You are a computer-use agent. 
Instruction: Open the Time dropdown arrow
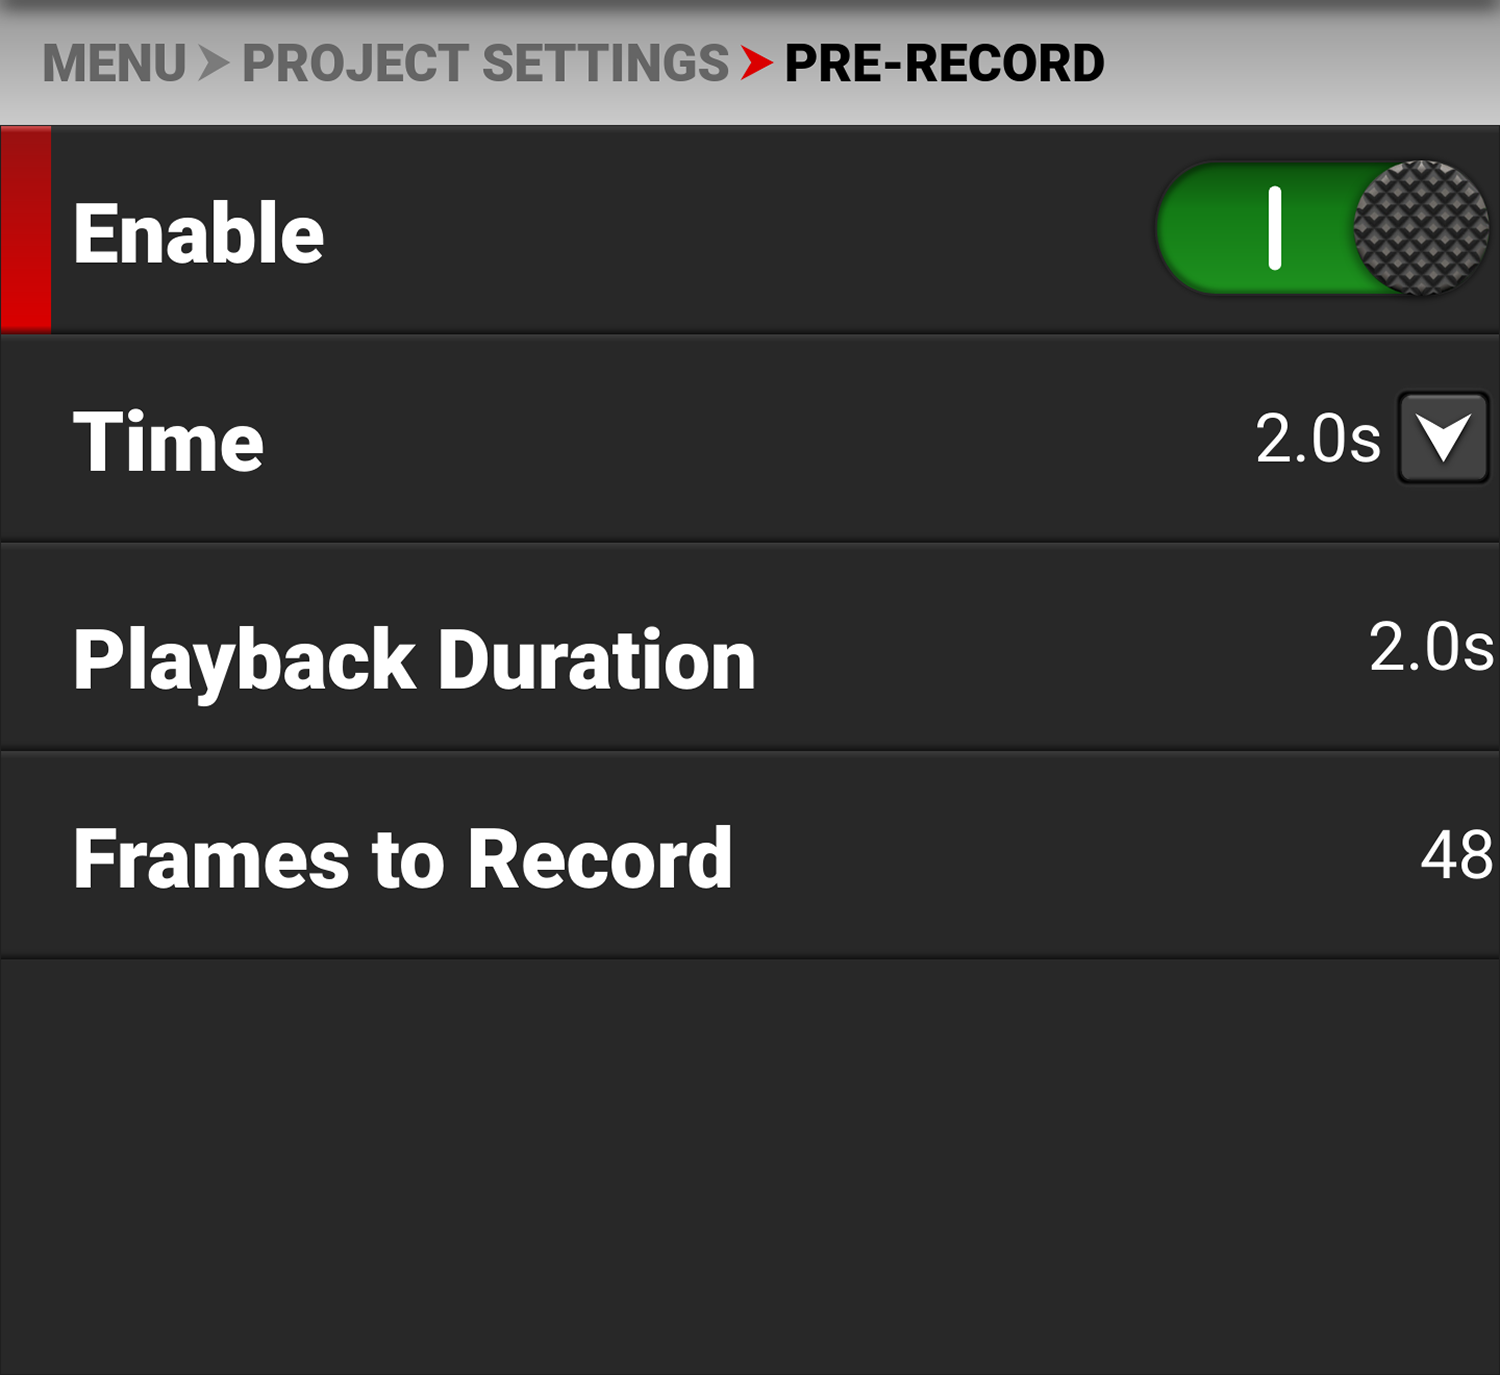pyautogui.click(x=1443, y=438)
